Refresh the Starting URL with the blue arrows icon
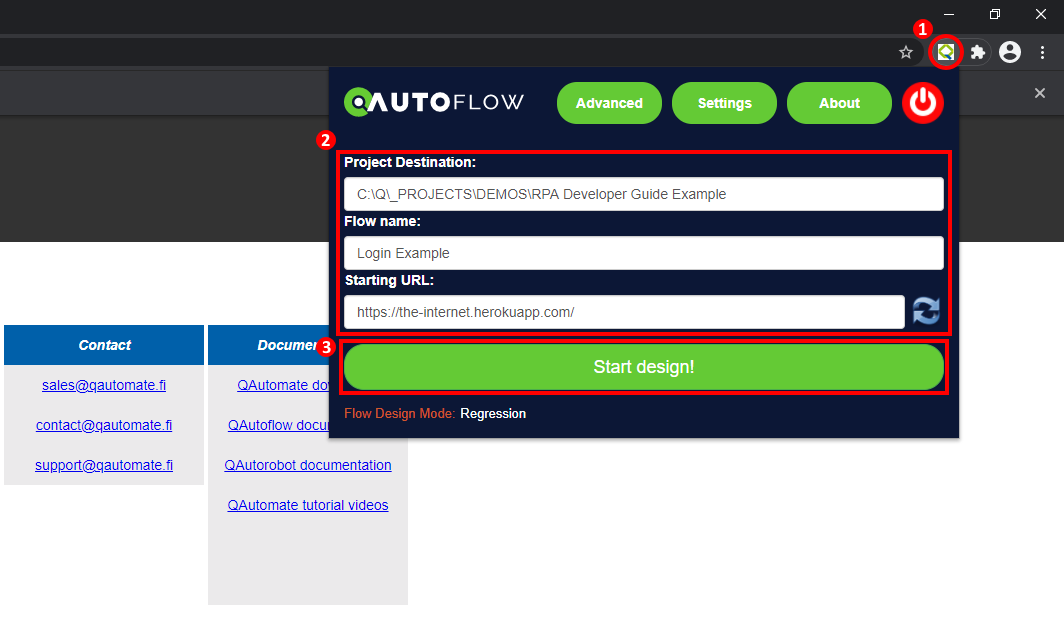 coord(926,312)
